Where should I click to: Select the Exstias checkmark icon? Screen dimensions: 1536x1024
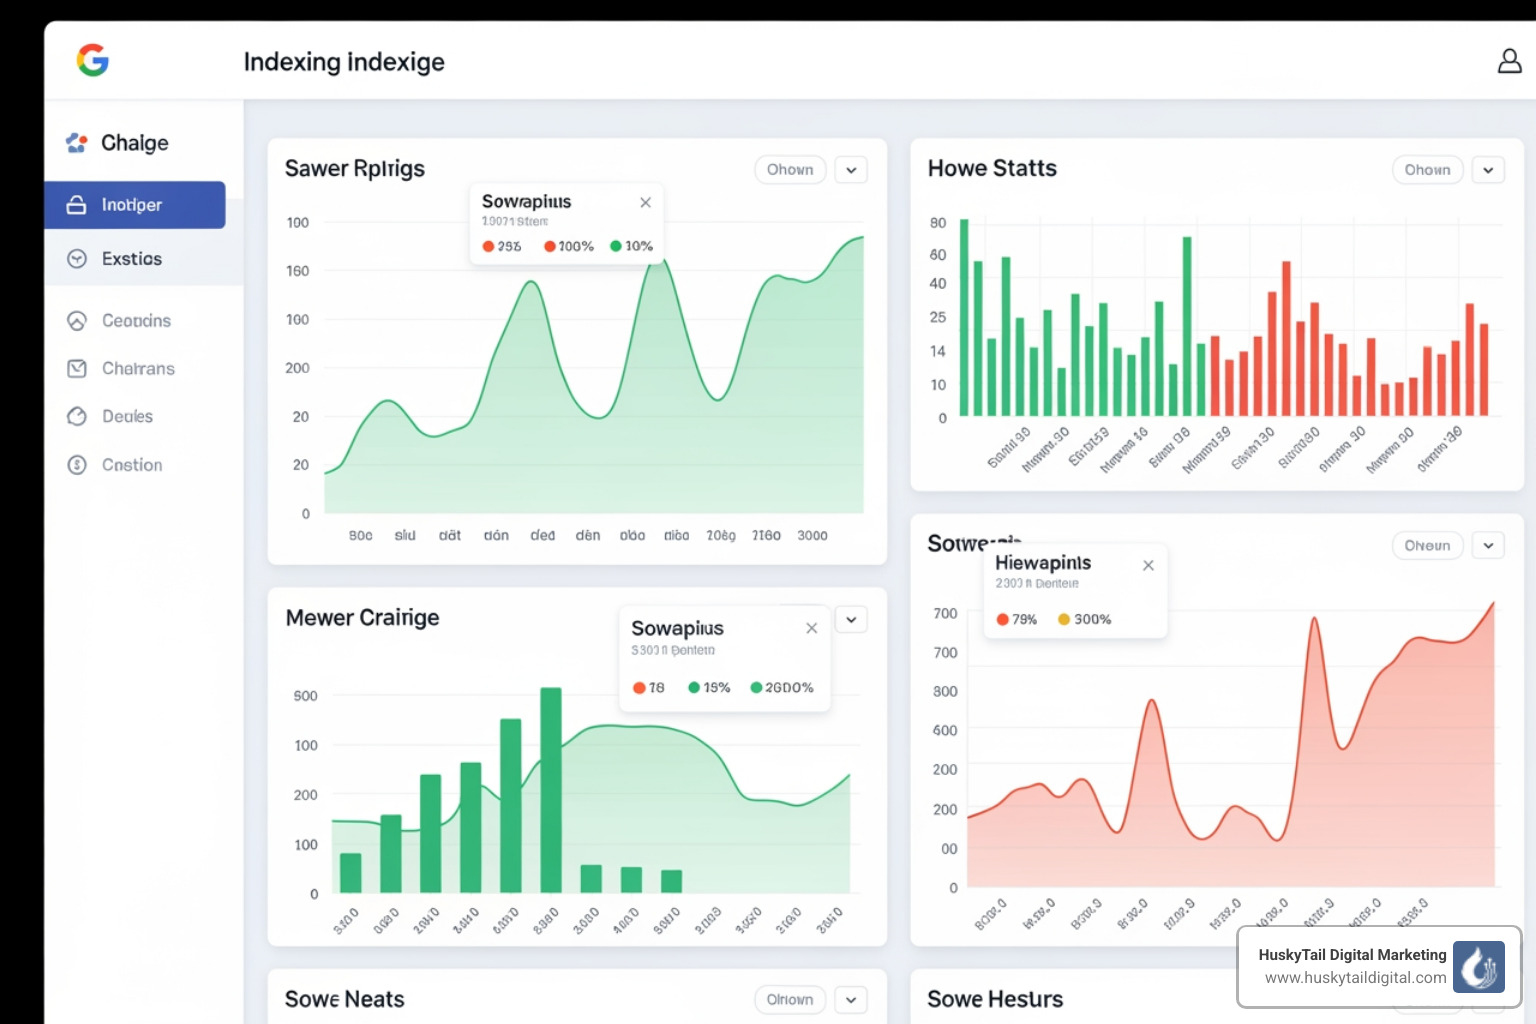pyautogui.click(x=78, y=258)
